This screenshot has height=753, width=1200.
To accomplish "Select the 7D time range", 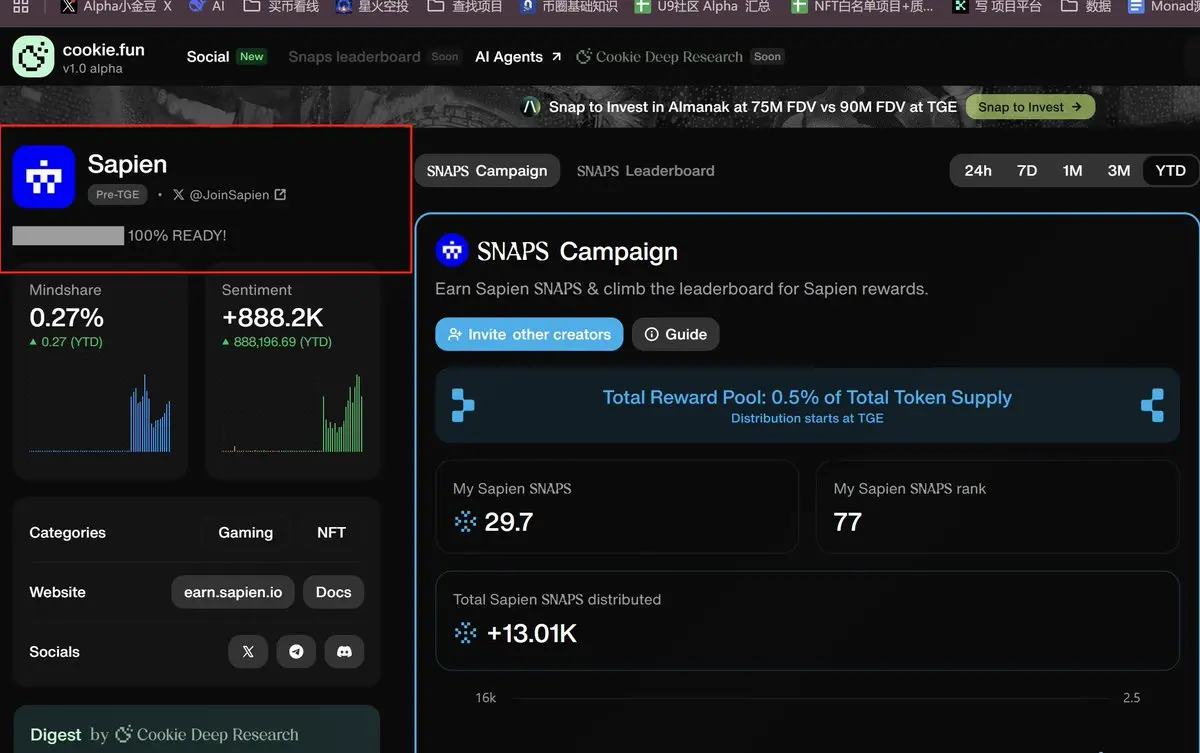I will (x=1027, y=171).
